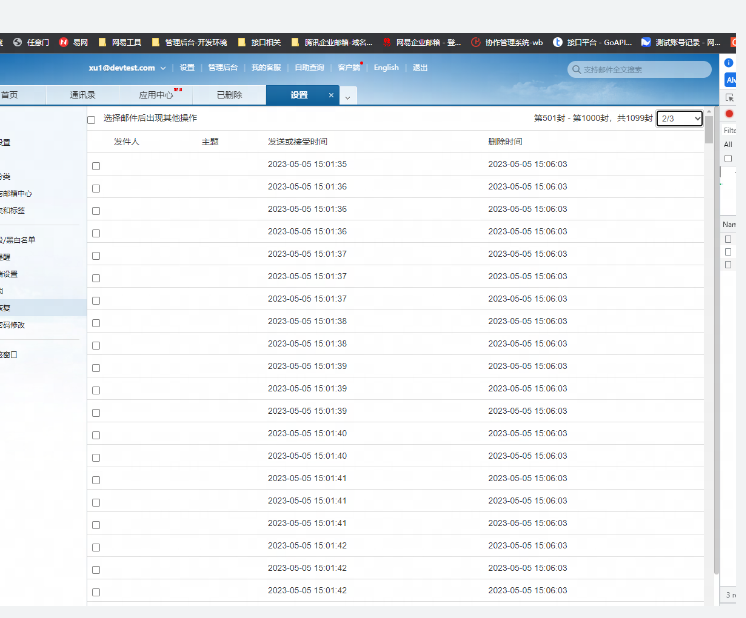The image size is (746, 618).
Task: Click the 退出 logout link
Action: (420, 68)
